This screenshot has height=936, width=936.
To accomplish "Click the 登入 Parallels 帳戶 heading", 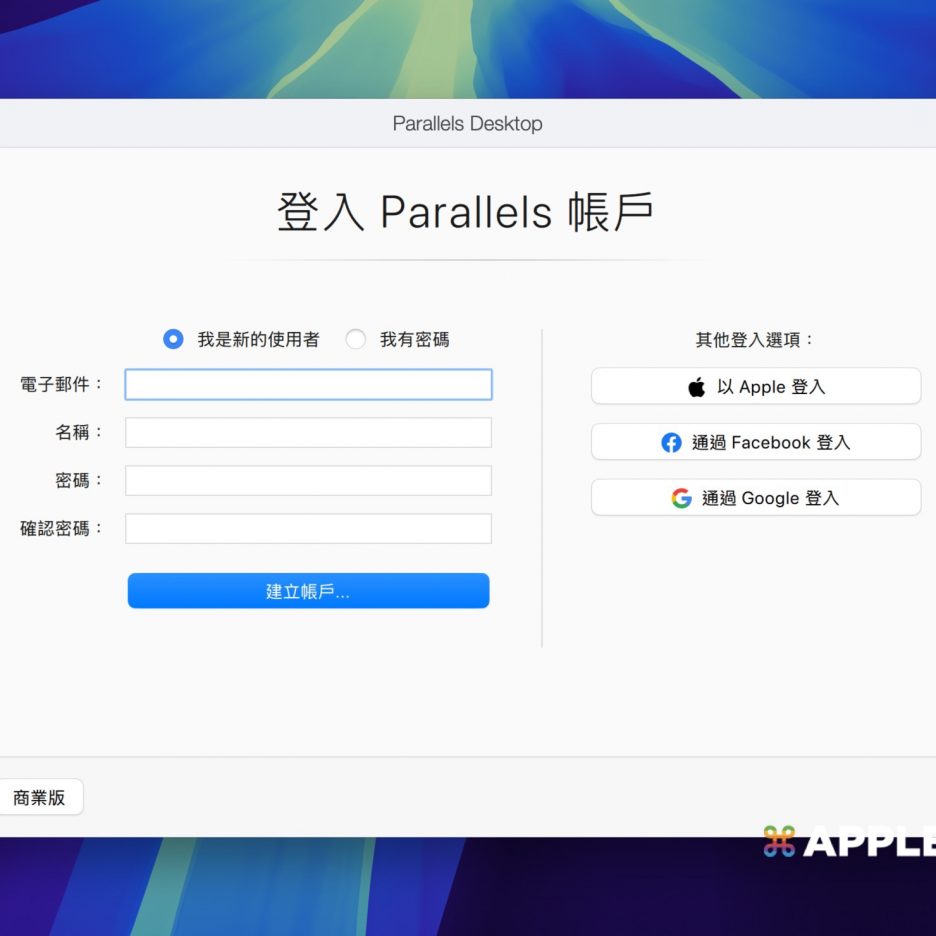I will pos(466,212).
